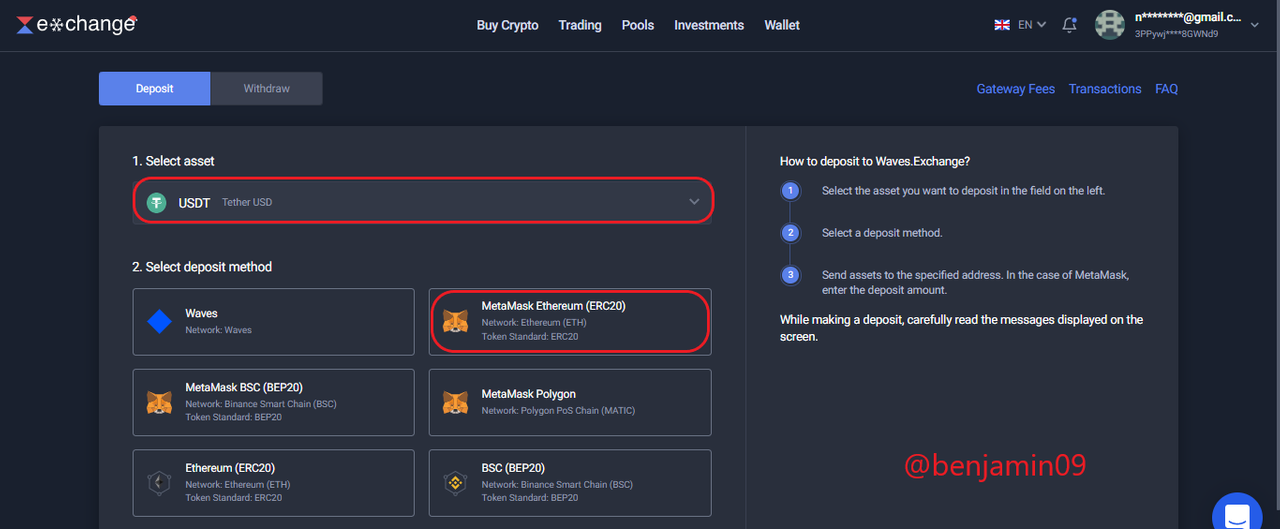Screen dimensions: 1280x529
Task: Open the Trading menu
Action: point(580,25)
